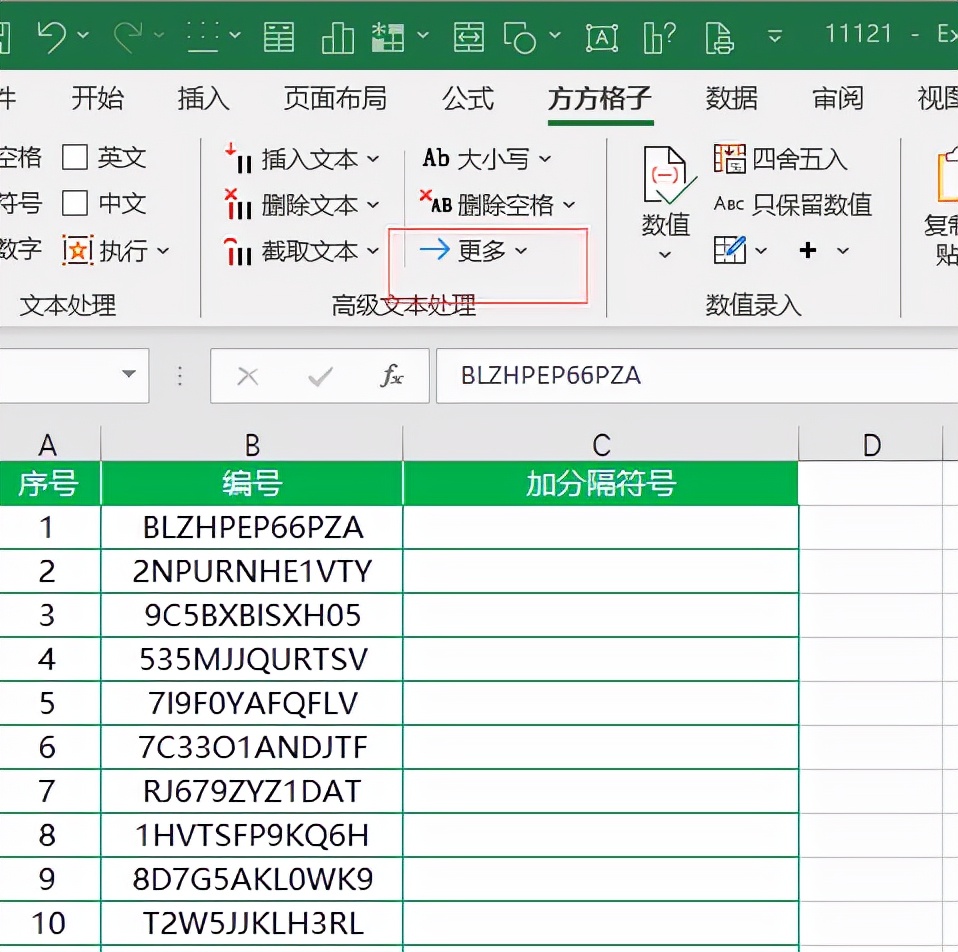Expand the Undo history dropdown arrow
The height and width of the screenshot is (952, 958).
[82, 35]
